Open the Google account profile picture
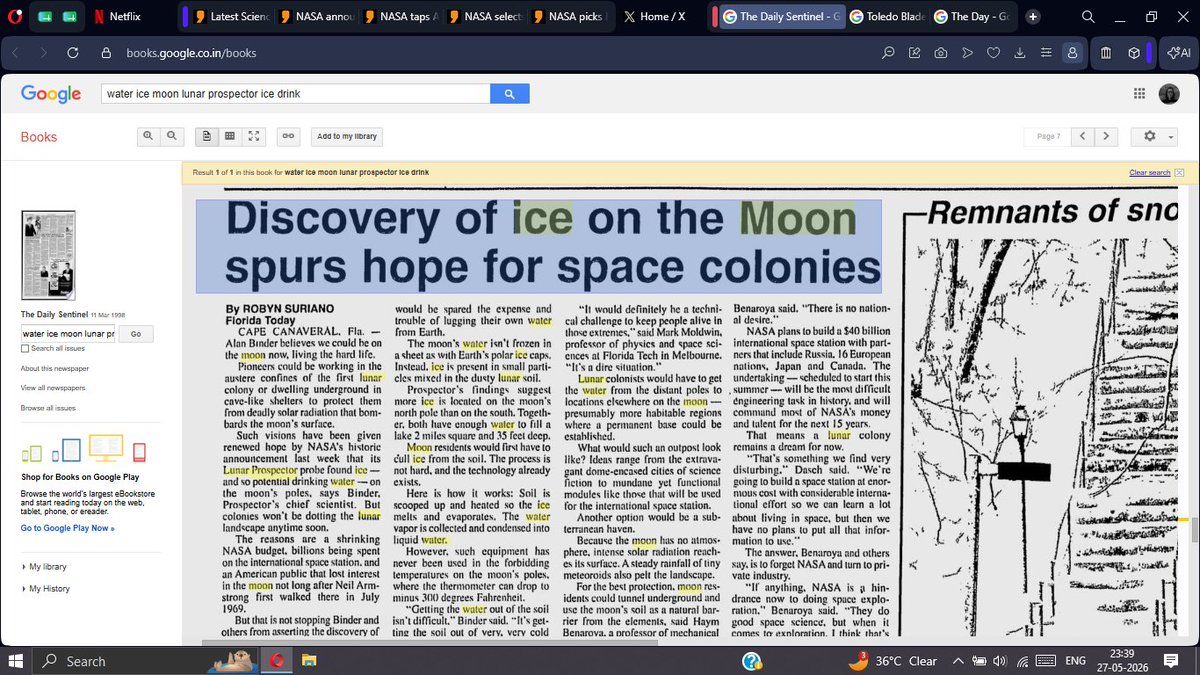 1171,93
